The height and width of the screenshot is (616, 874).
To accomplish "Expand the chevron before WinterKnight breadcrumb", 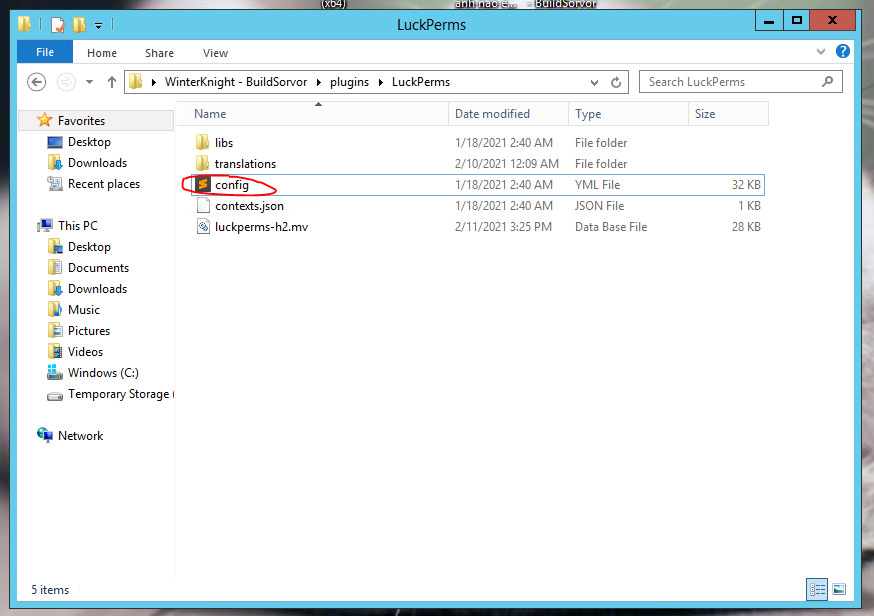I will tap(154, 83).
